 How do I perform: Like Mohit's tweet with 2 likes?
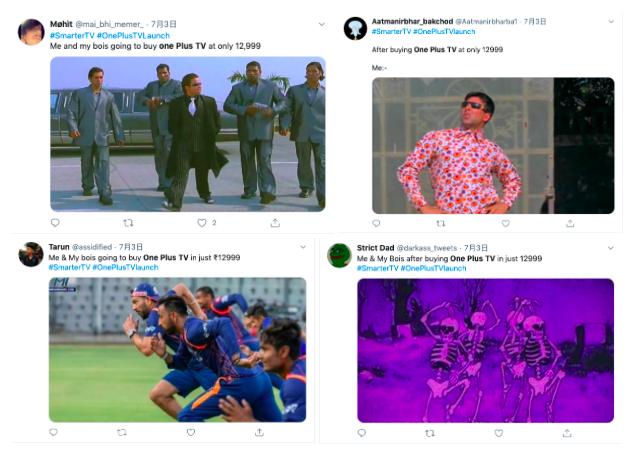pos(201,223)
